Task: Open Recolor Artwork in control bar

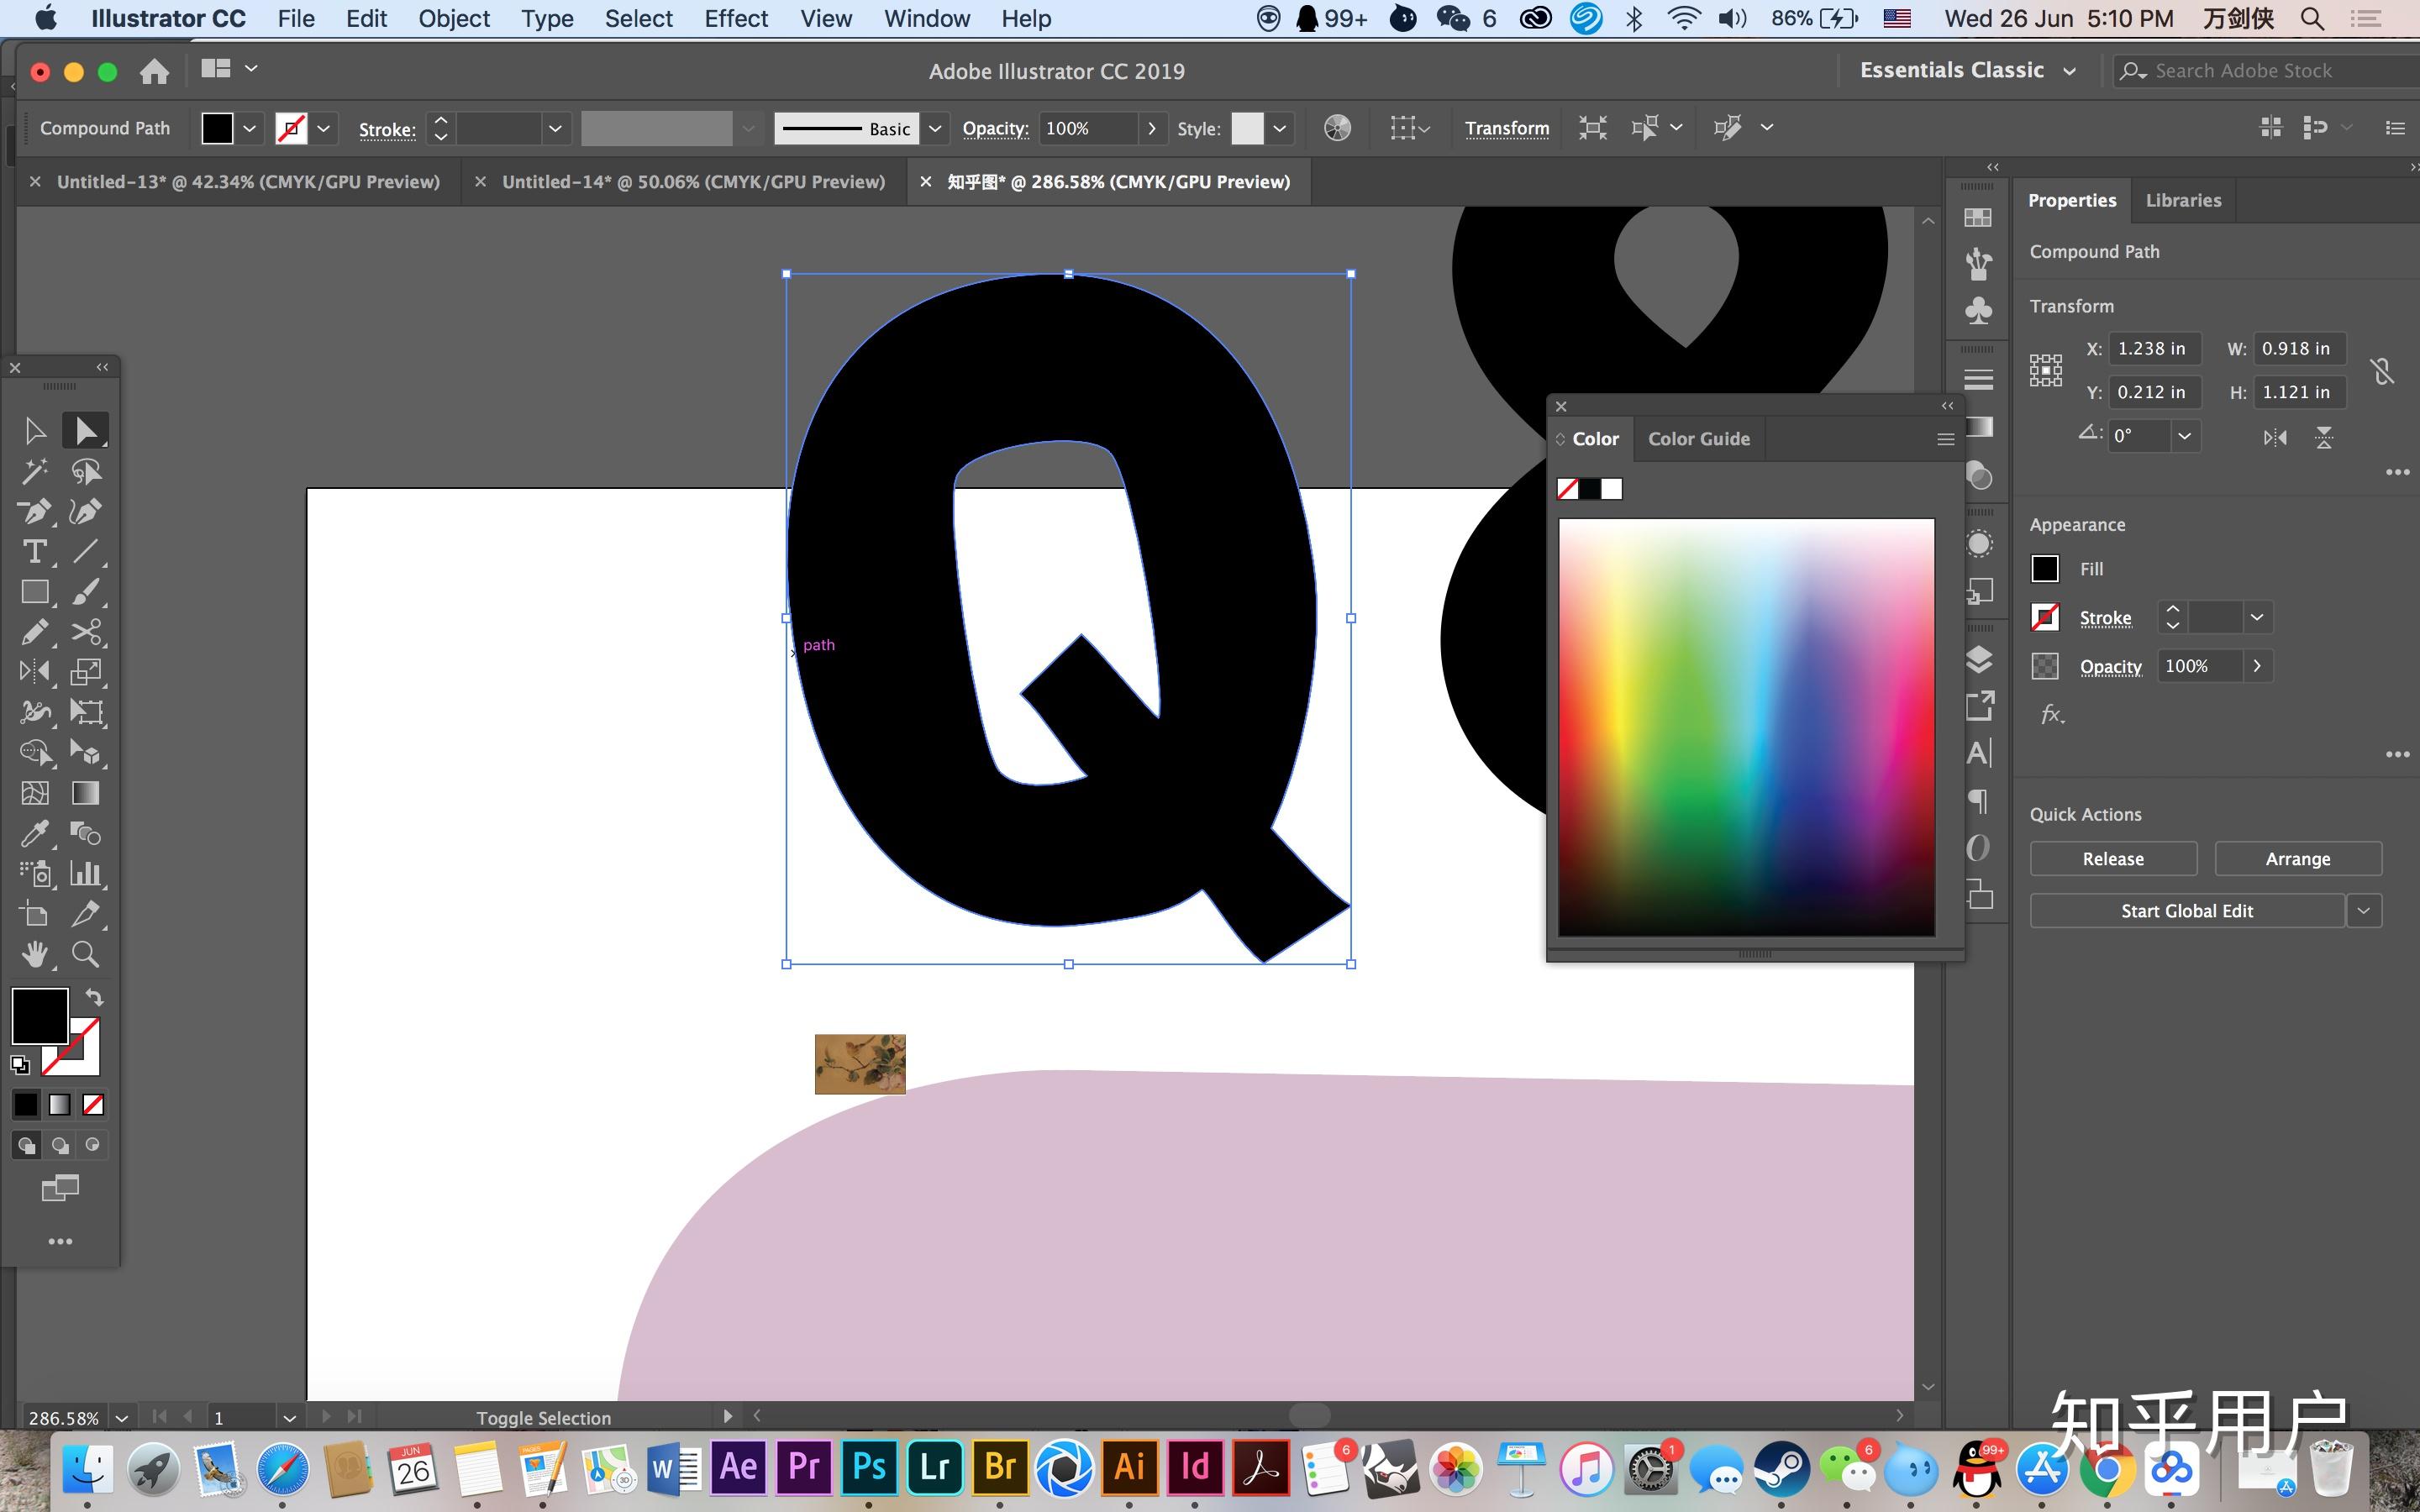Action: tap(1337, 128)
